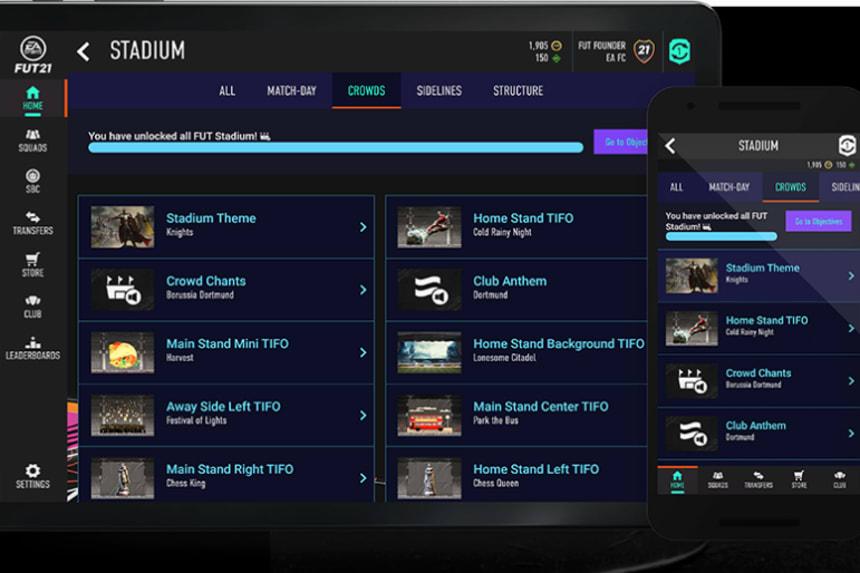The height and width of the screenshot is (573, 860).
Task: Open Home Stand TIFO Cold Rainy Night on tablet
Action: [517, 226]
